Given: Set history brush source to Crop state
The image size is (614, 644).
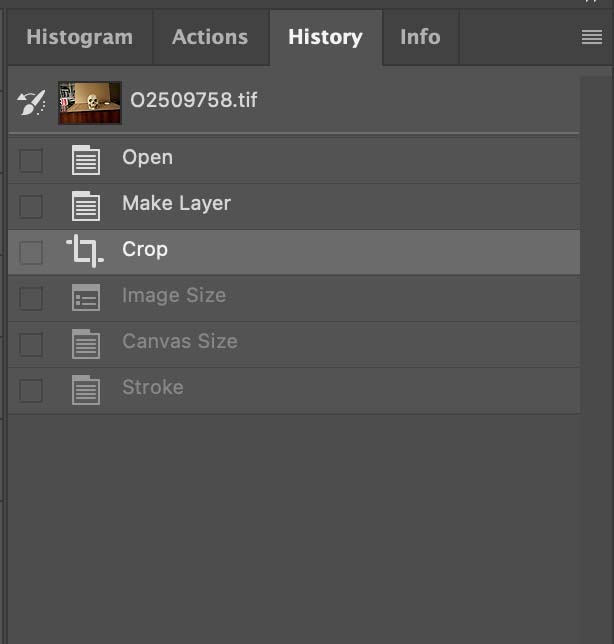Looking at the screenshot, I should pos(31,252).
